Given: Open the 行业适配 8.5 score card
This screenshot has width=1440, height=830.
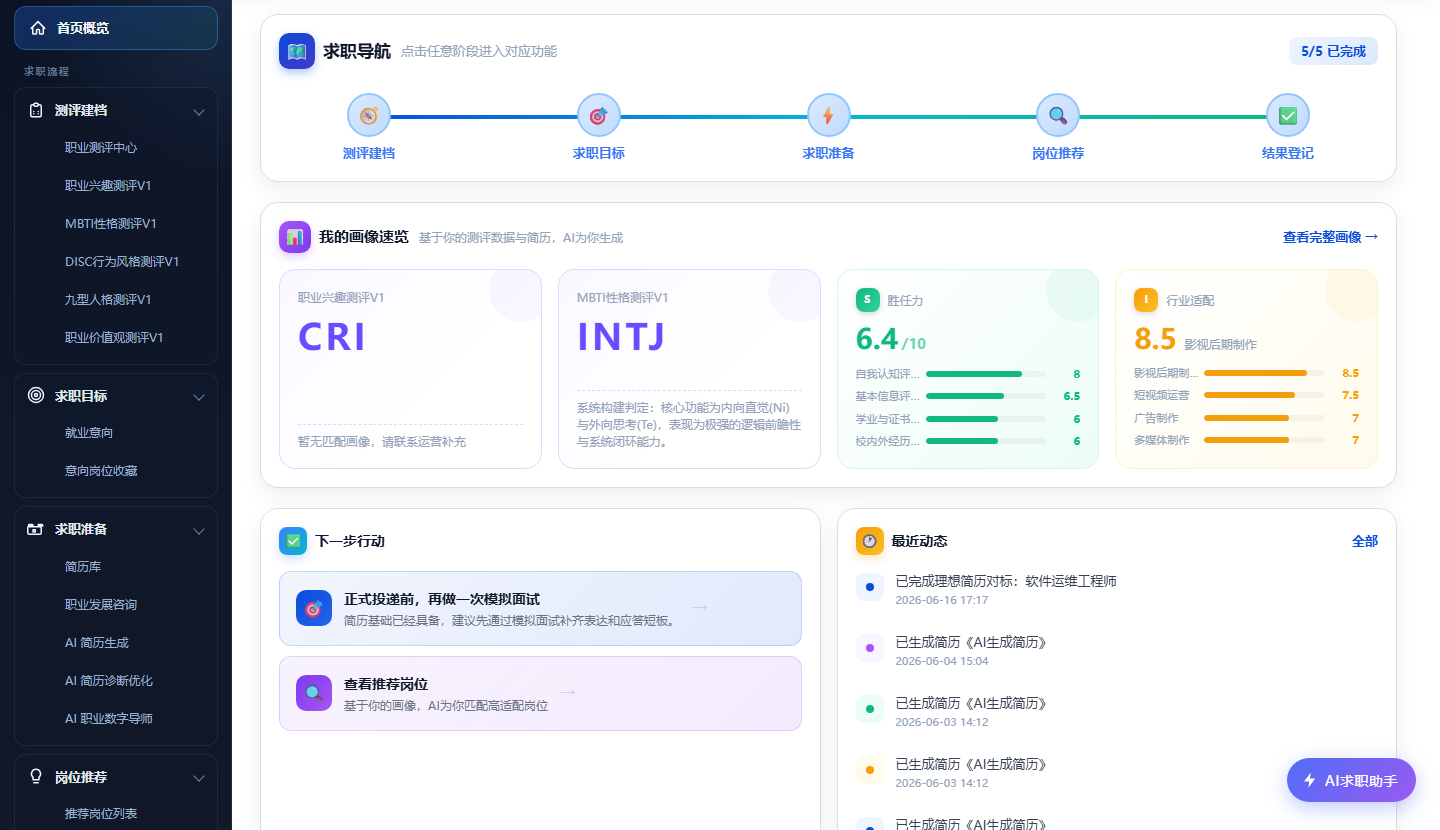Looking at the screenshot, I should click(x=1246, y=368).
